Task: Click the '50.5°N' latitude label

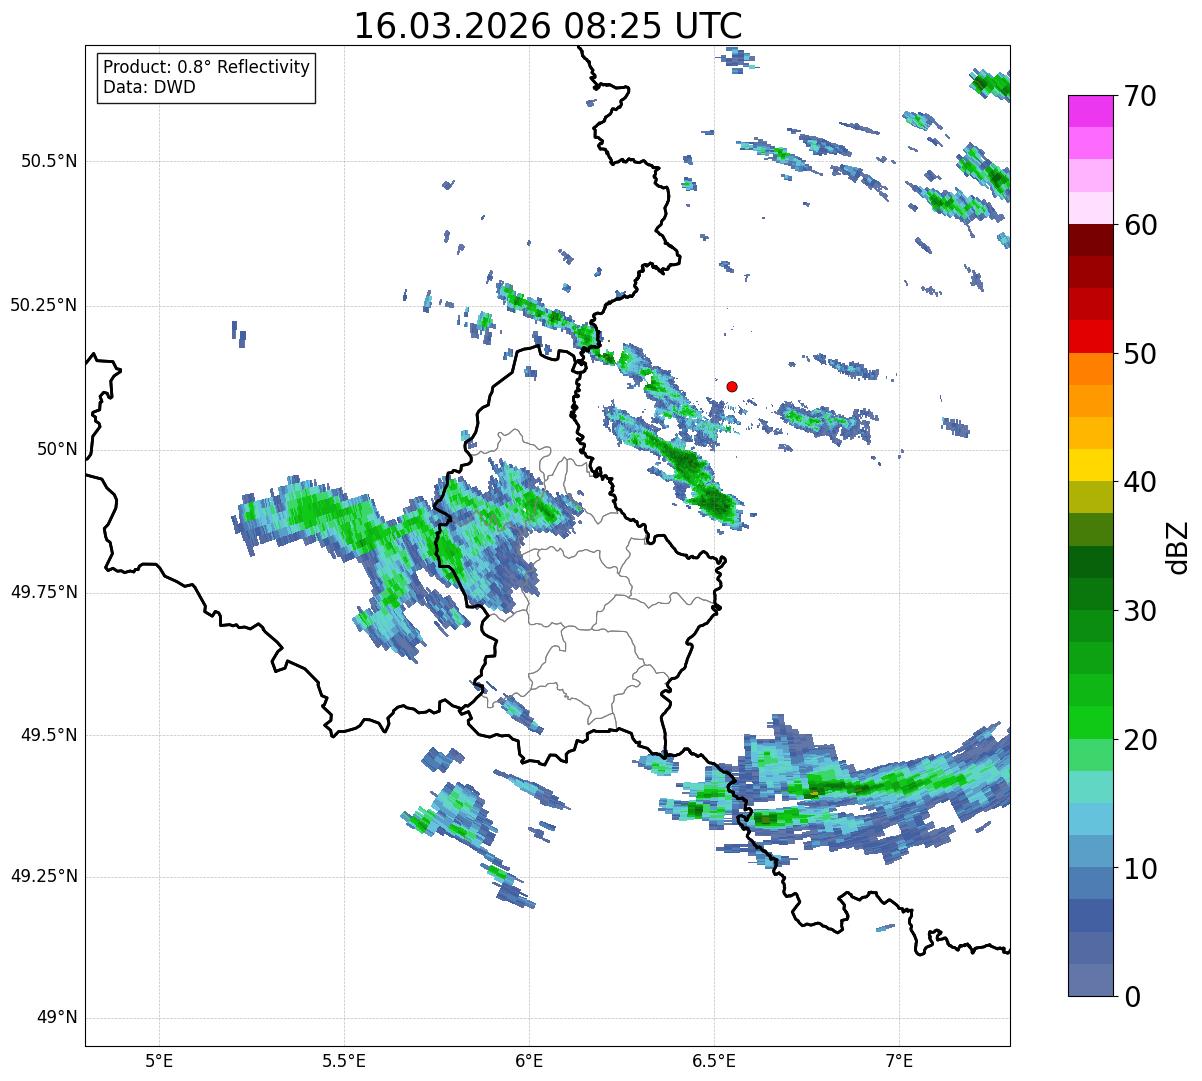Action: pos(48,161)
